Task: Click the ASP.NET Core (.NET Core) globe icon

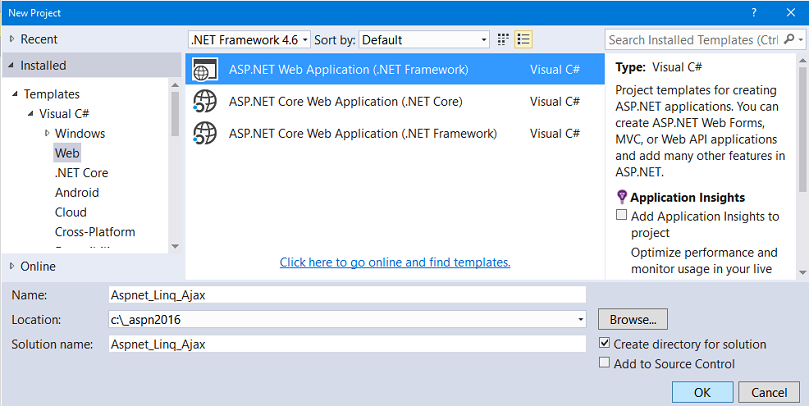Action: 205,101
